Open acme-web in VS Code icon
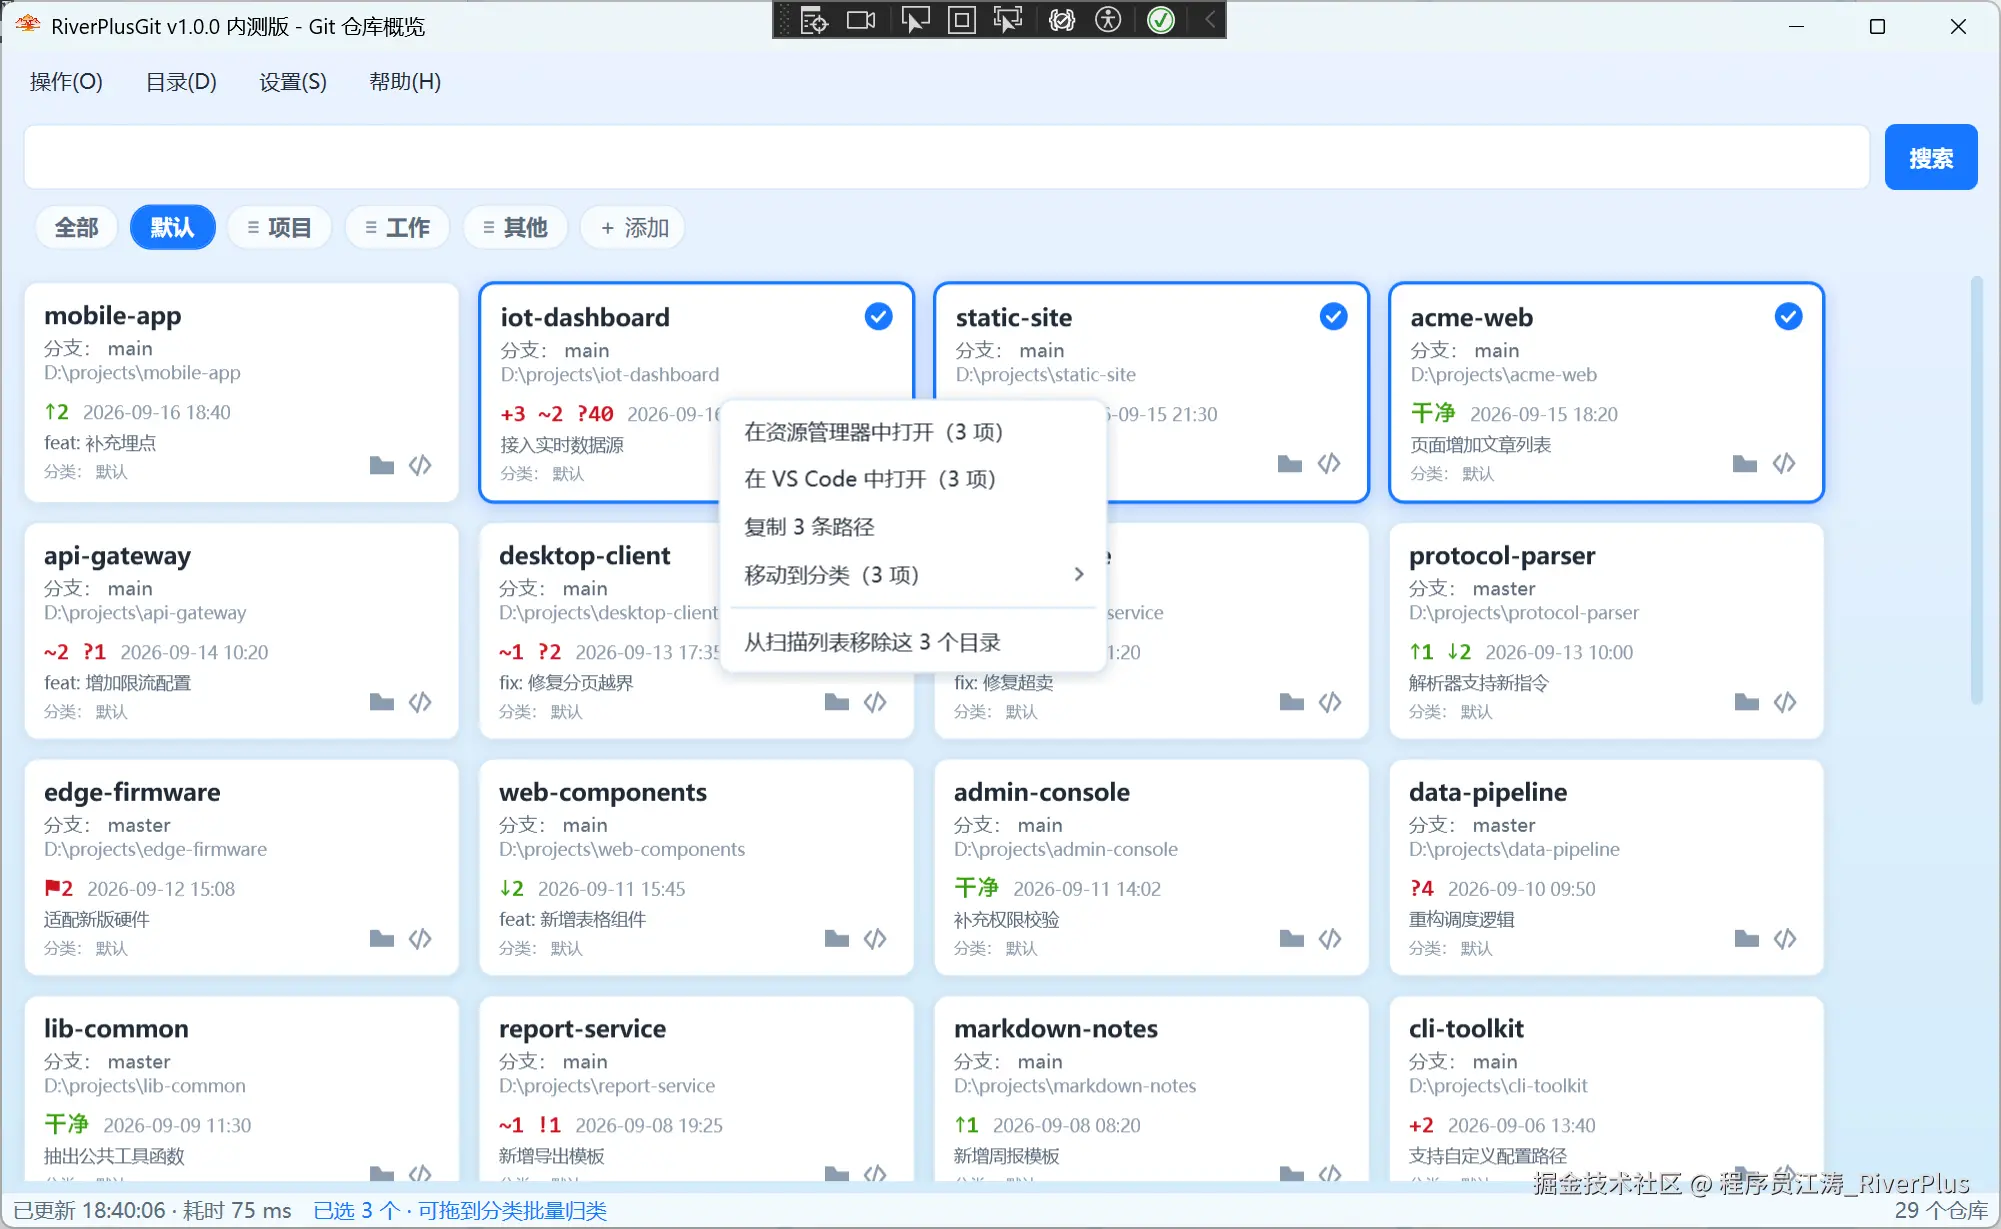The height and width of the screenshot is (1229, 2001). point(1784,463)
